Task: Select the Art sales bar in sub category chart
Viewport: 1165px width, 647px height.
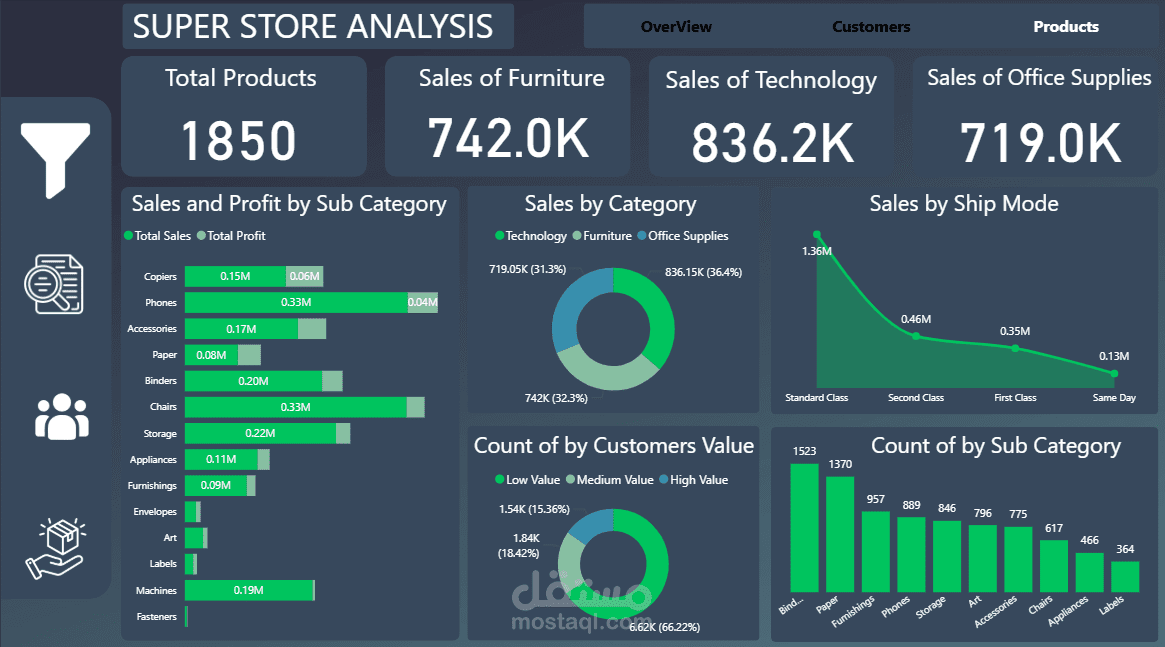Action: coord(194,538)
